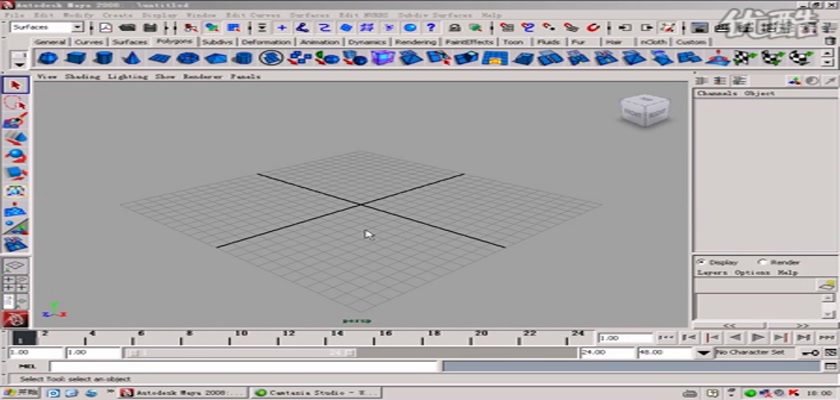840x400 pixels.
Task: Open the Layers menu in layer editor
Action: coord(712,273)
